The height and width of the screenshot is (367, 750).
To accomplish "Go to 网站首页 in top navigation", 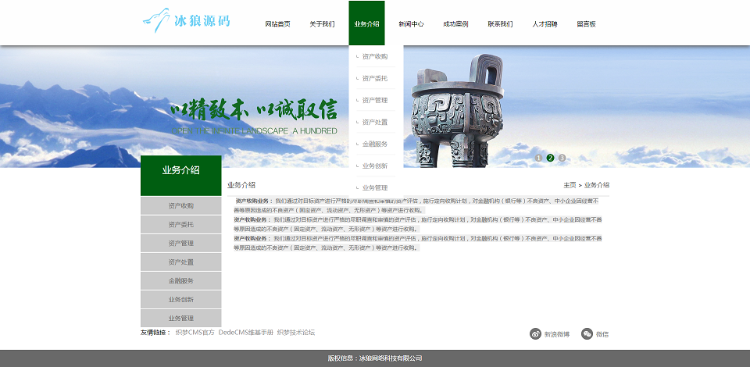I will tap(277, 24).
